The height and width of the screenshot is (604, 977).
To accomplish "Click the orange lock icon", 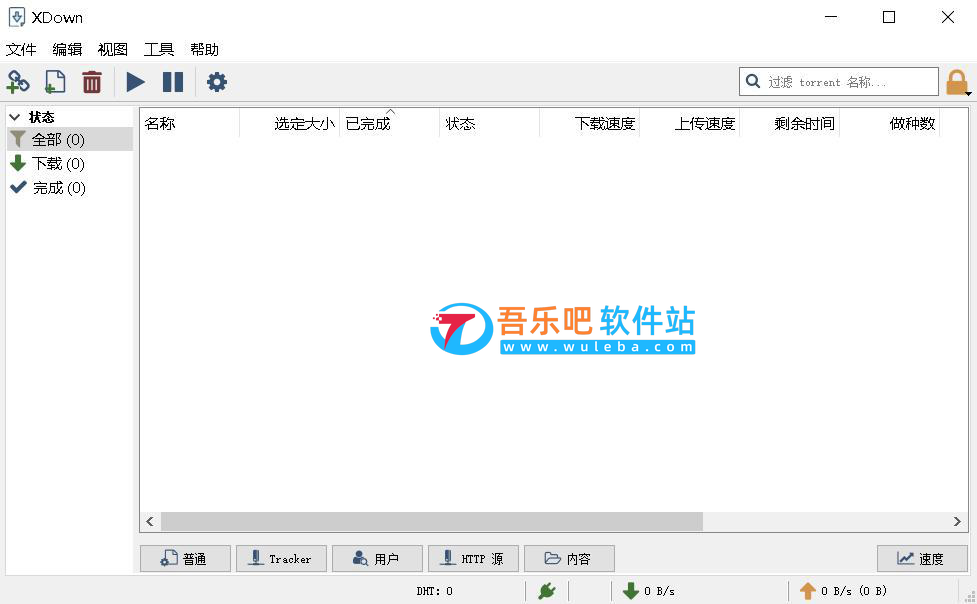I will pos(957,82).
